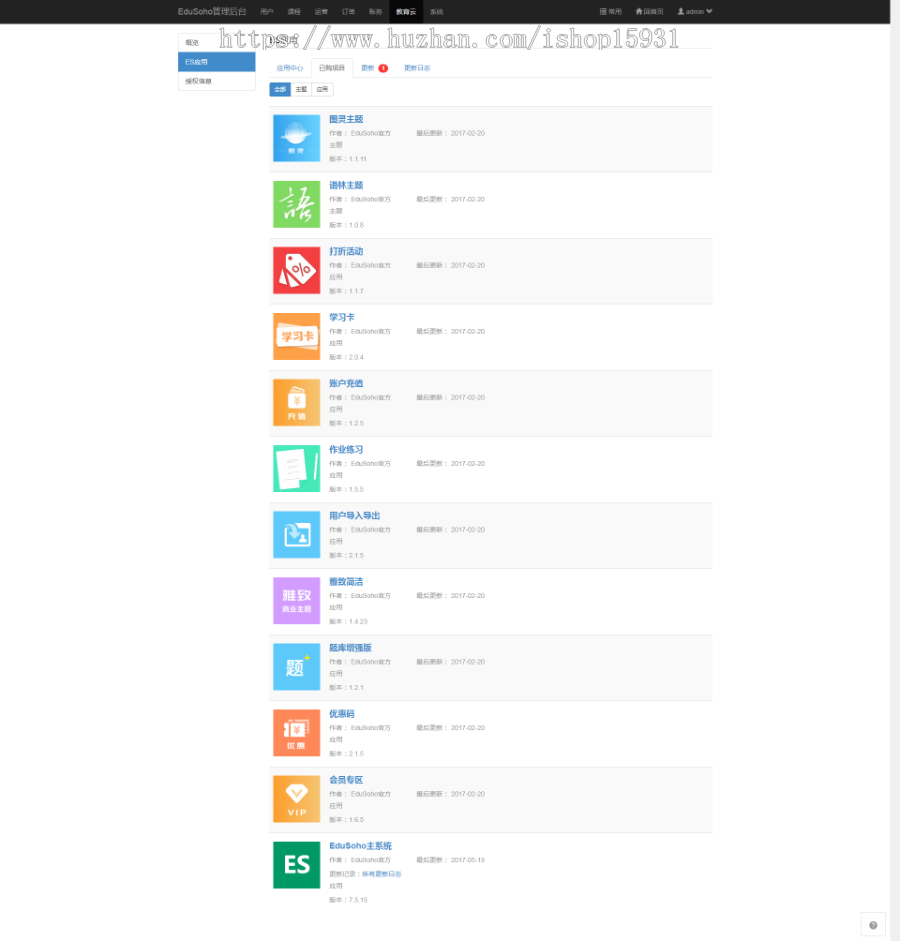Viewport: 900px width, 941px height.
Task: Switch to the 更新日志 tab
Action: point(417,68)
